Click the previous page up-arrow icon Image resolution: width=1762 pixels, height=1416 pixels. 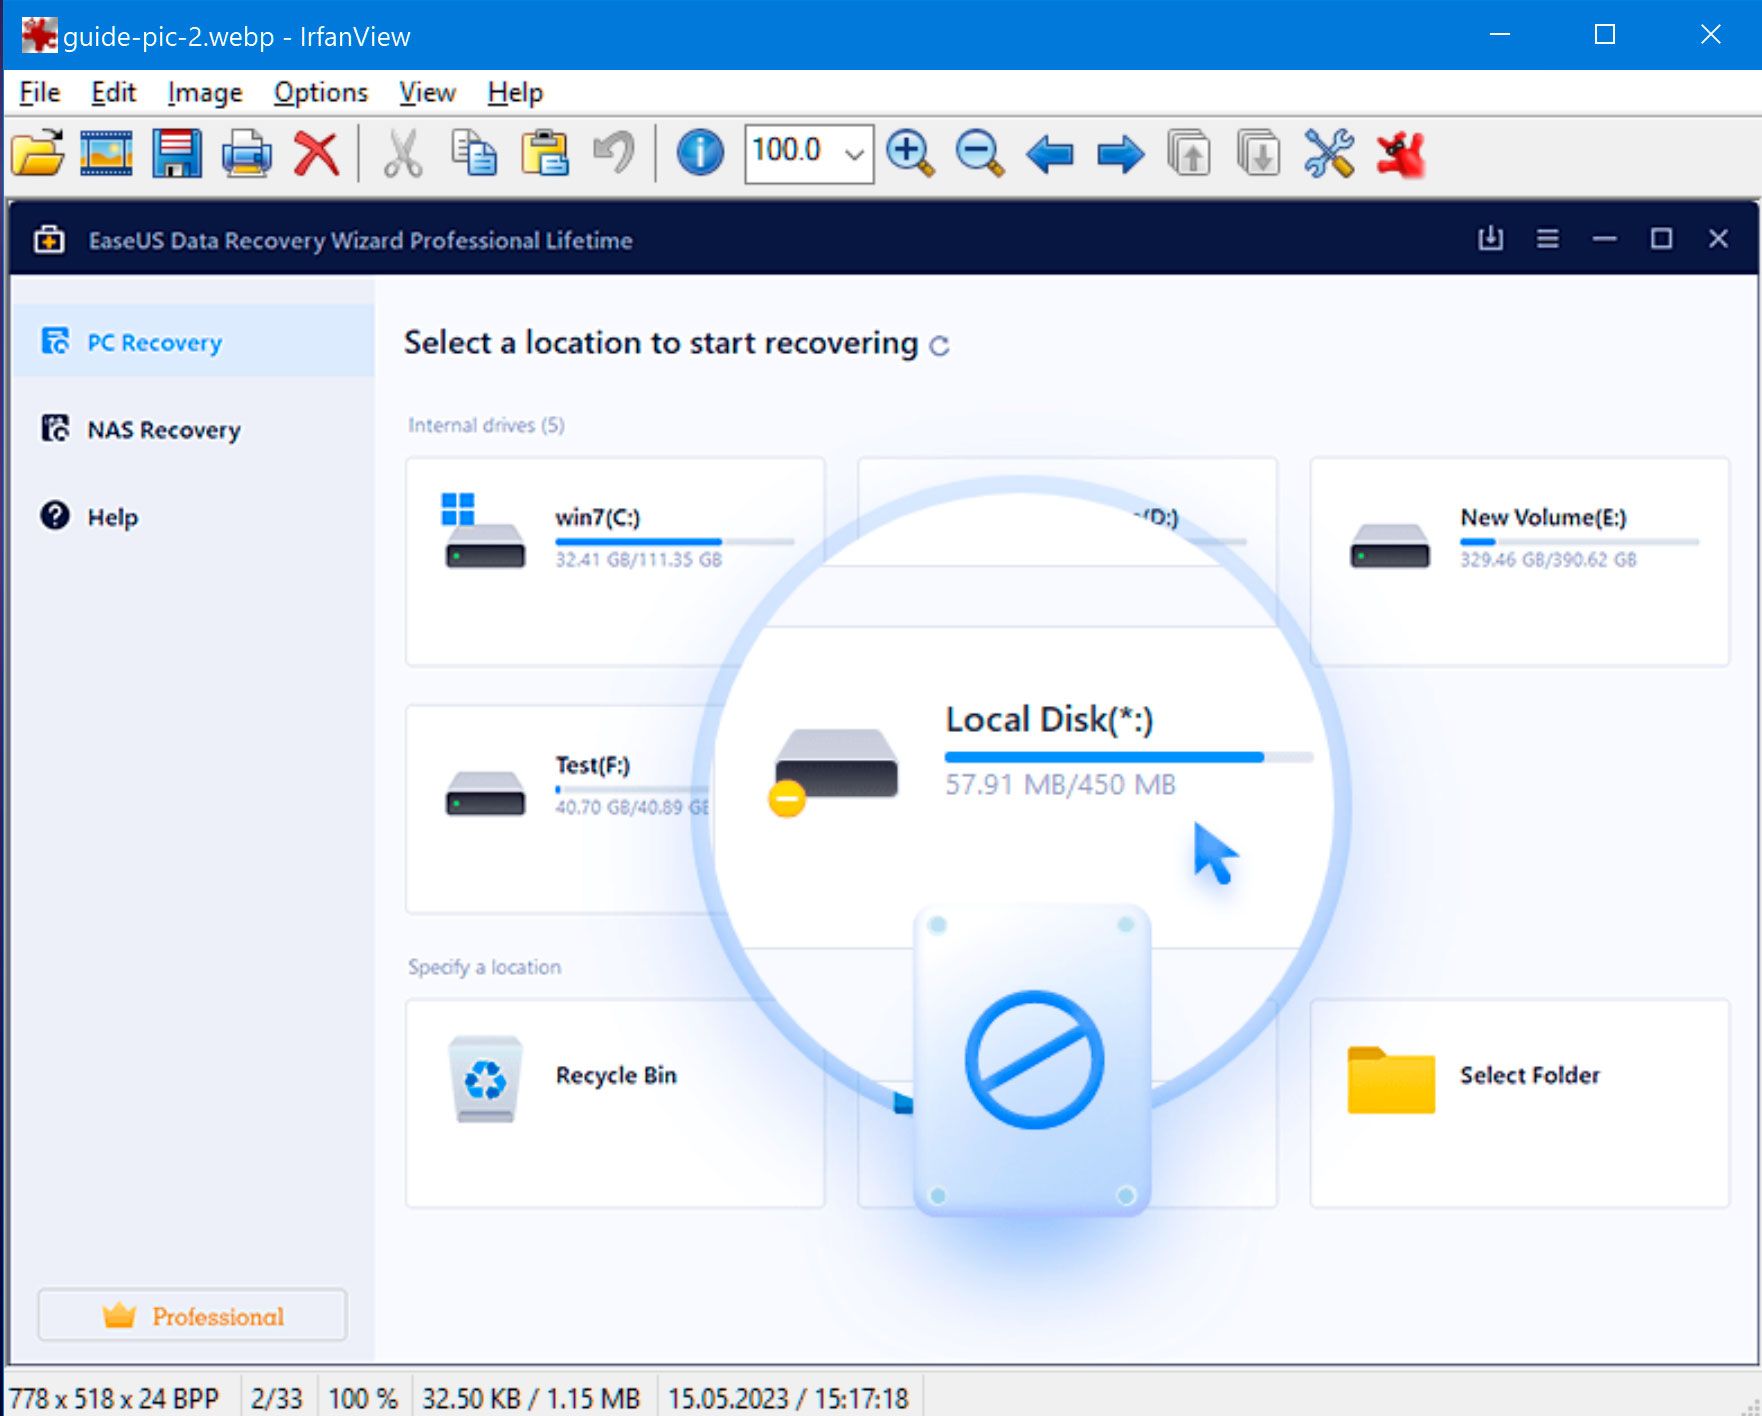[1189, 154]
